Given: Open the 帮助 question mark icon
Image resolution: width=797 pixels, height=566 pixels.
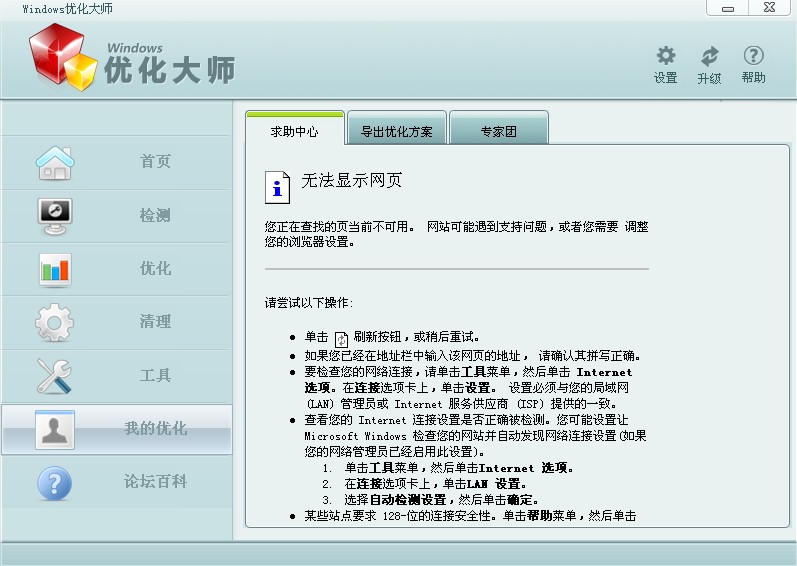Looking at the screenshot, I should click(753, 55).
